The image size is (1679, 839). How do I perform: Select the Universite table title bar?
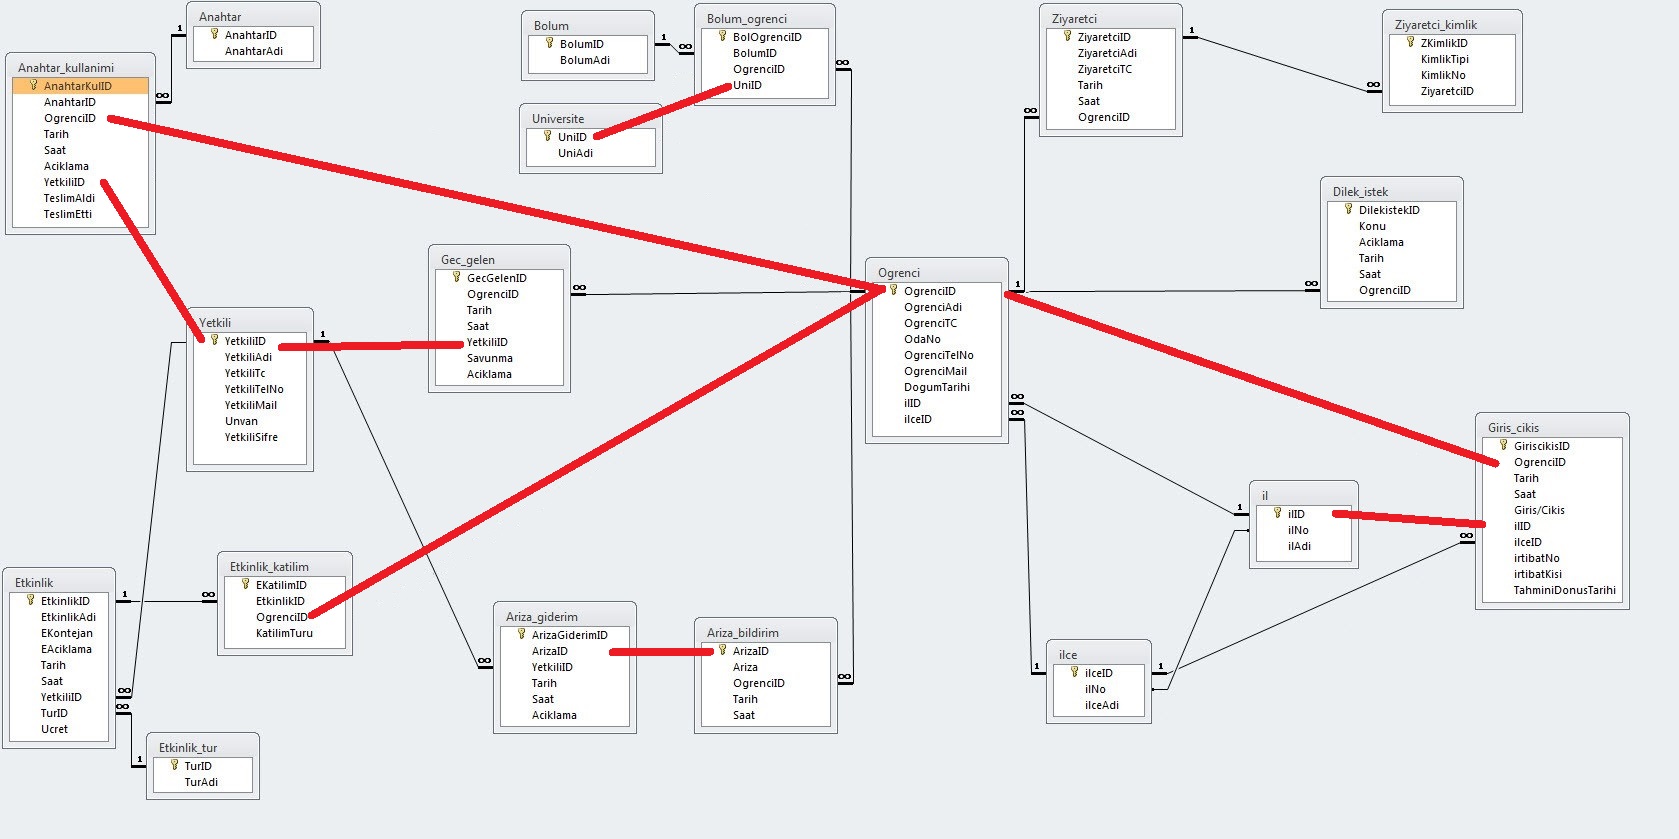[590, 118]
